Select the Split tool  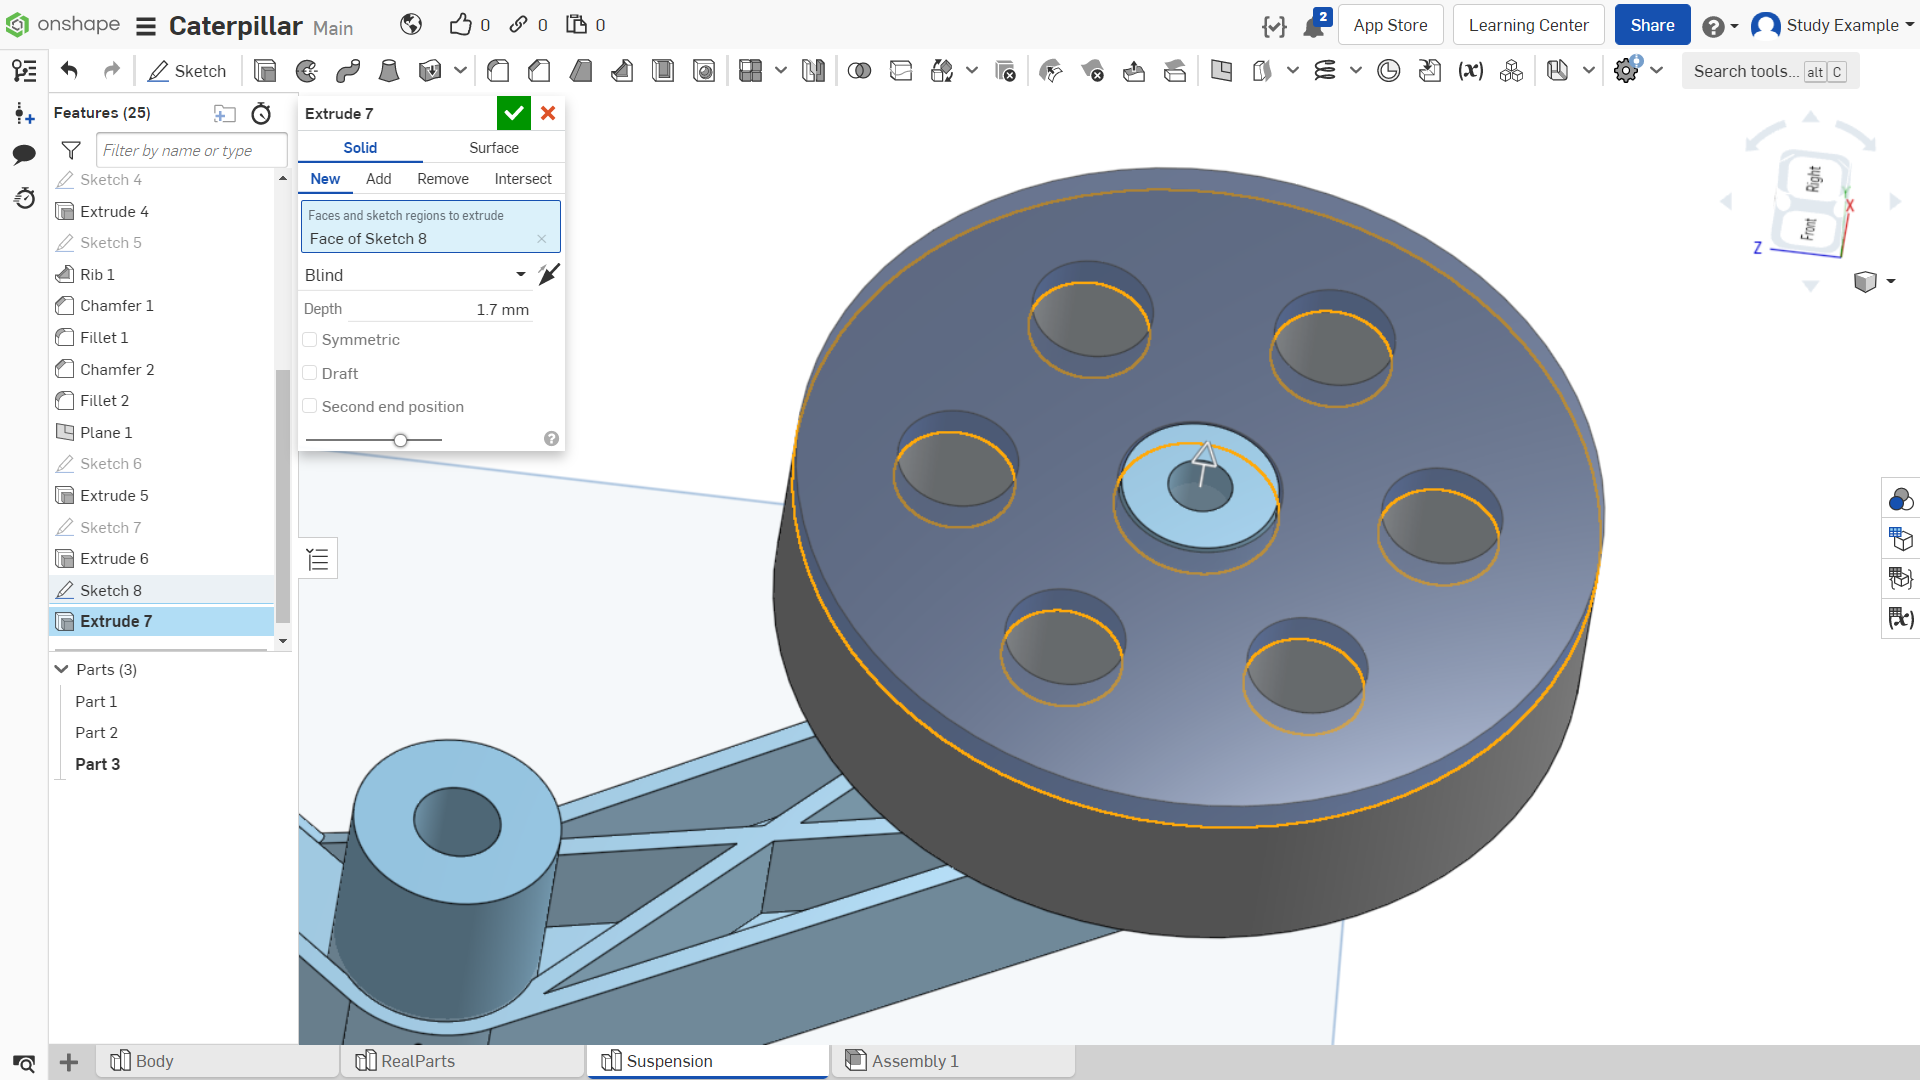[x=901, y=71]
